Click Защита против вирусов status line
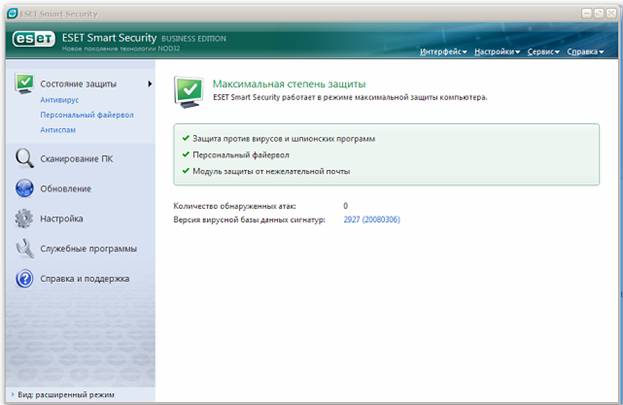The image size is (623, 405). [x=286, y=138]
